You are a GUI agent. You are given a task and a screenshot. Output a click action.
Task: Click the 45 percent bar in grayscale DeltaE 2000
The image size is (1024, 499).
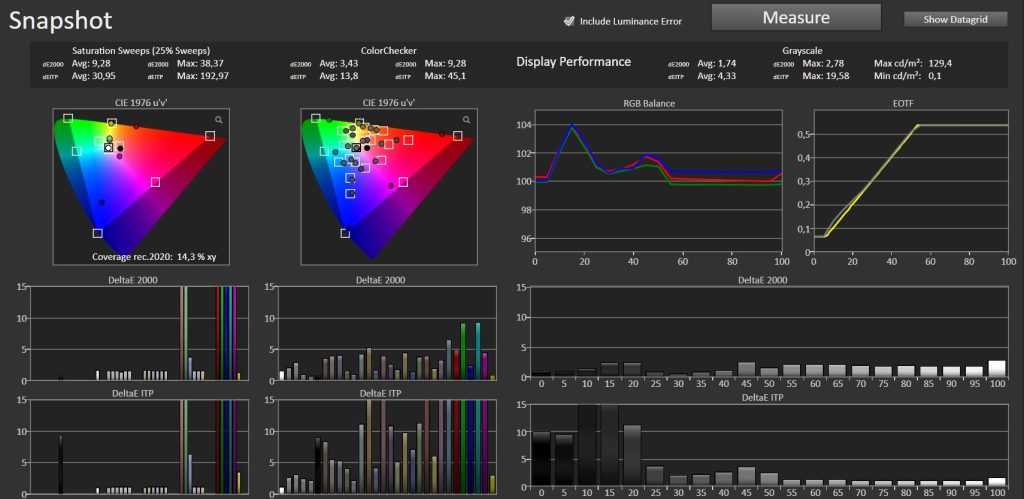746,370
